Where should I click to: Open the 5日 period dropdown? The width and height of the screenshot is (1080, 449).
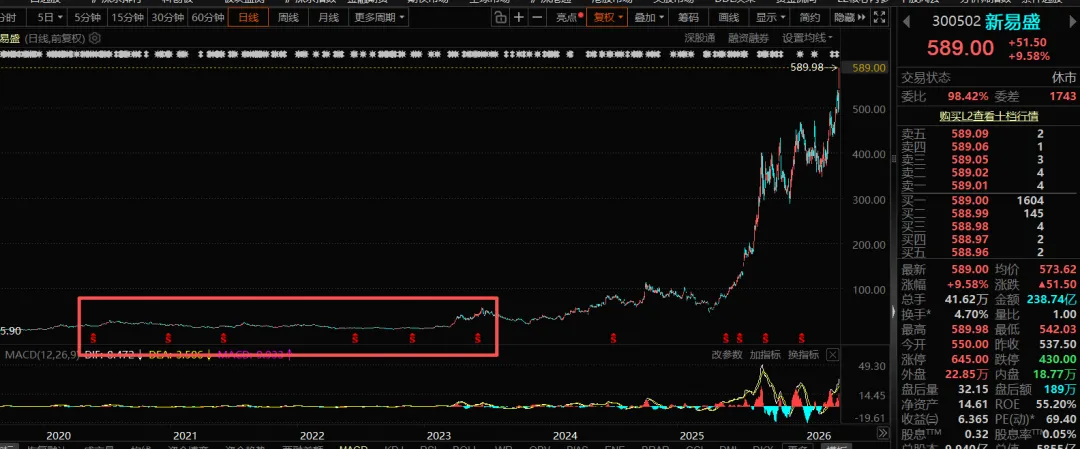coord(51,17)
